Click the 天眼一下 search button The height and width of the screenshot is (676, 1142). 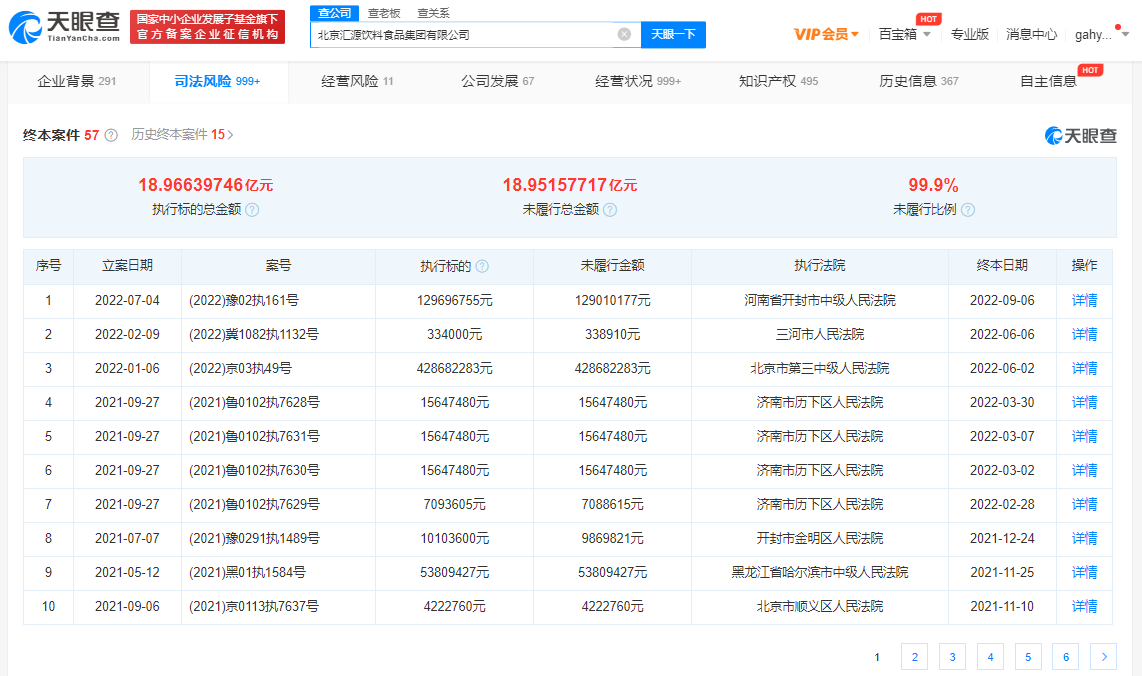pyautogui.click(x=673, y=34)
